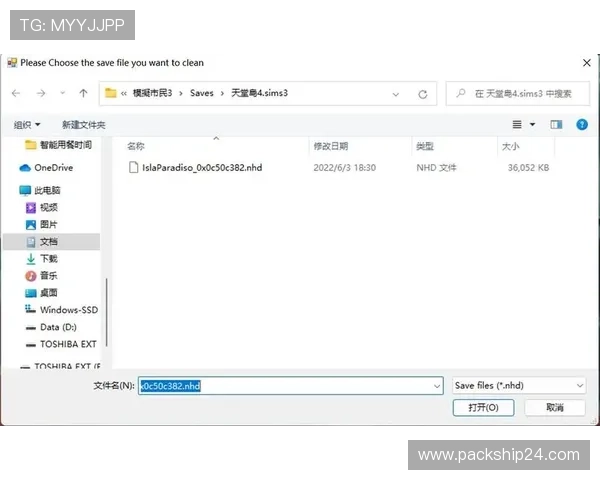Select IslaParadiso_0x0c50c382.nhd file
600x480 pixels.
click(202, 168)
